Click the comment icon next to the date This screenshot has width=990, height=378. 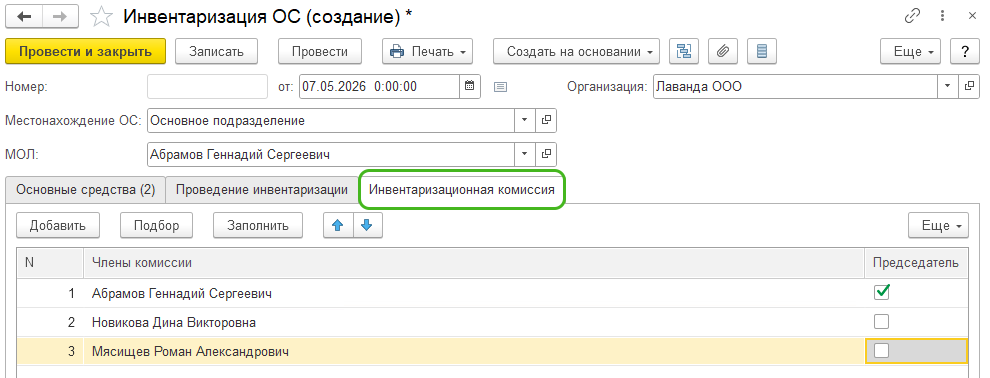click(x=501, y=87)
